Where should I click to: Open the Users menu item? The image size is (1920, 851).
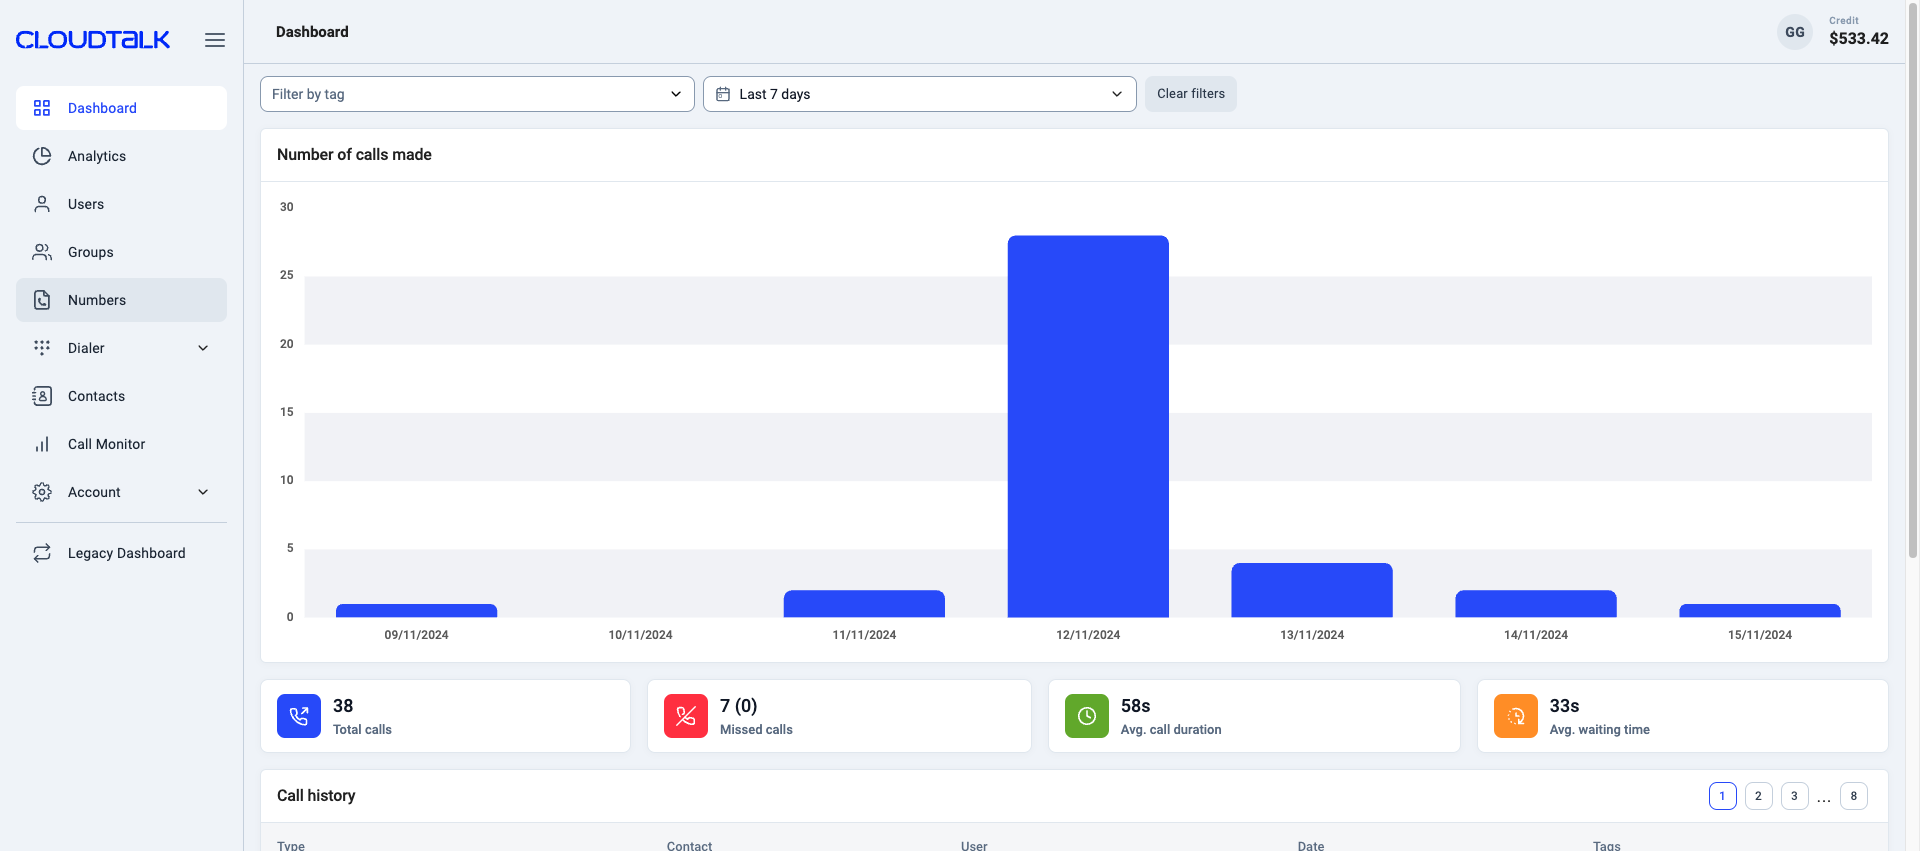click(86, 204)
